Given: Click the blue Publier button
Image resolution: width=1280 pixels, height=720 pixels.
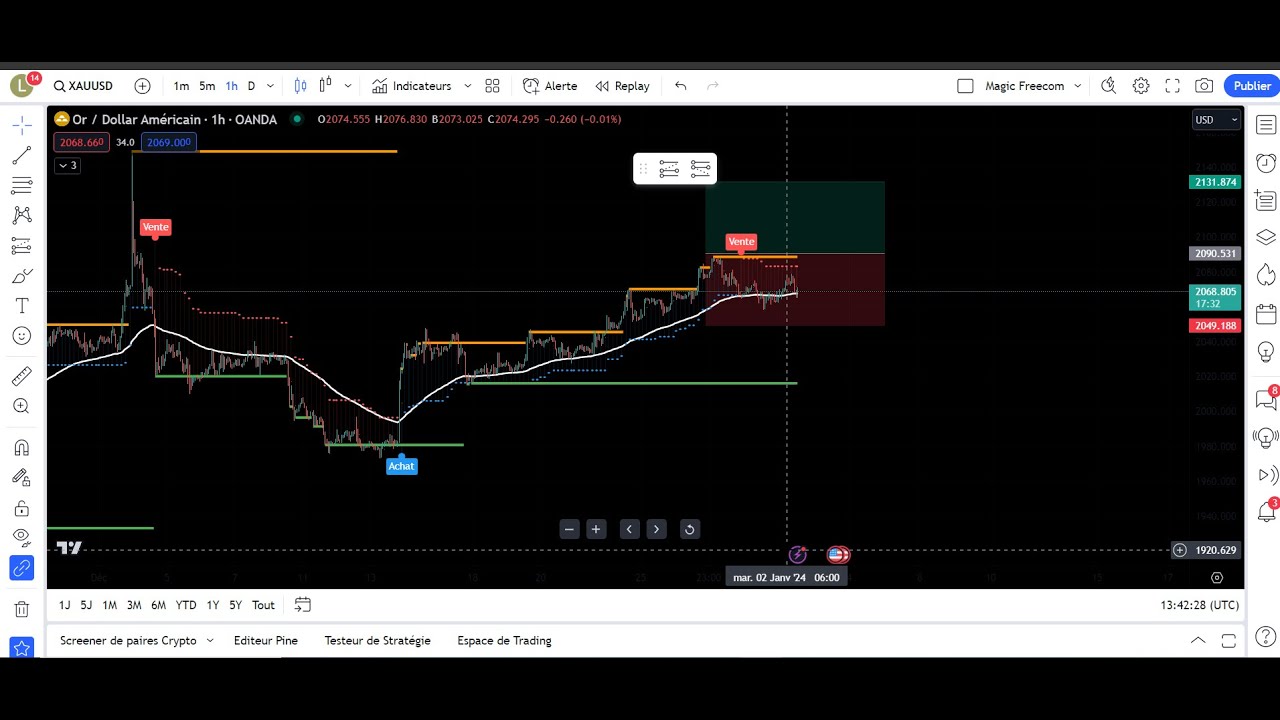Looking at the screenshot, I should tap(1251, 86).
